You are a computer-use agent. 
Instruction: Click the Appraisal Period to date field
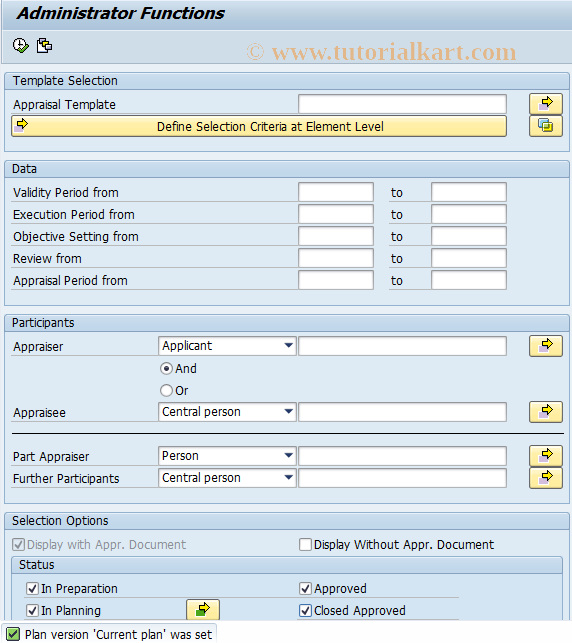pos(469,280)
